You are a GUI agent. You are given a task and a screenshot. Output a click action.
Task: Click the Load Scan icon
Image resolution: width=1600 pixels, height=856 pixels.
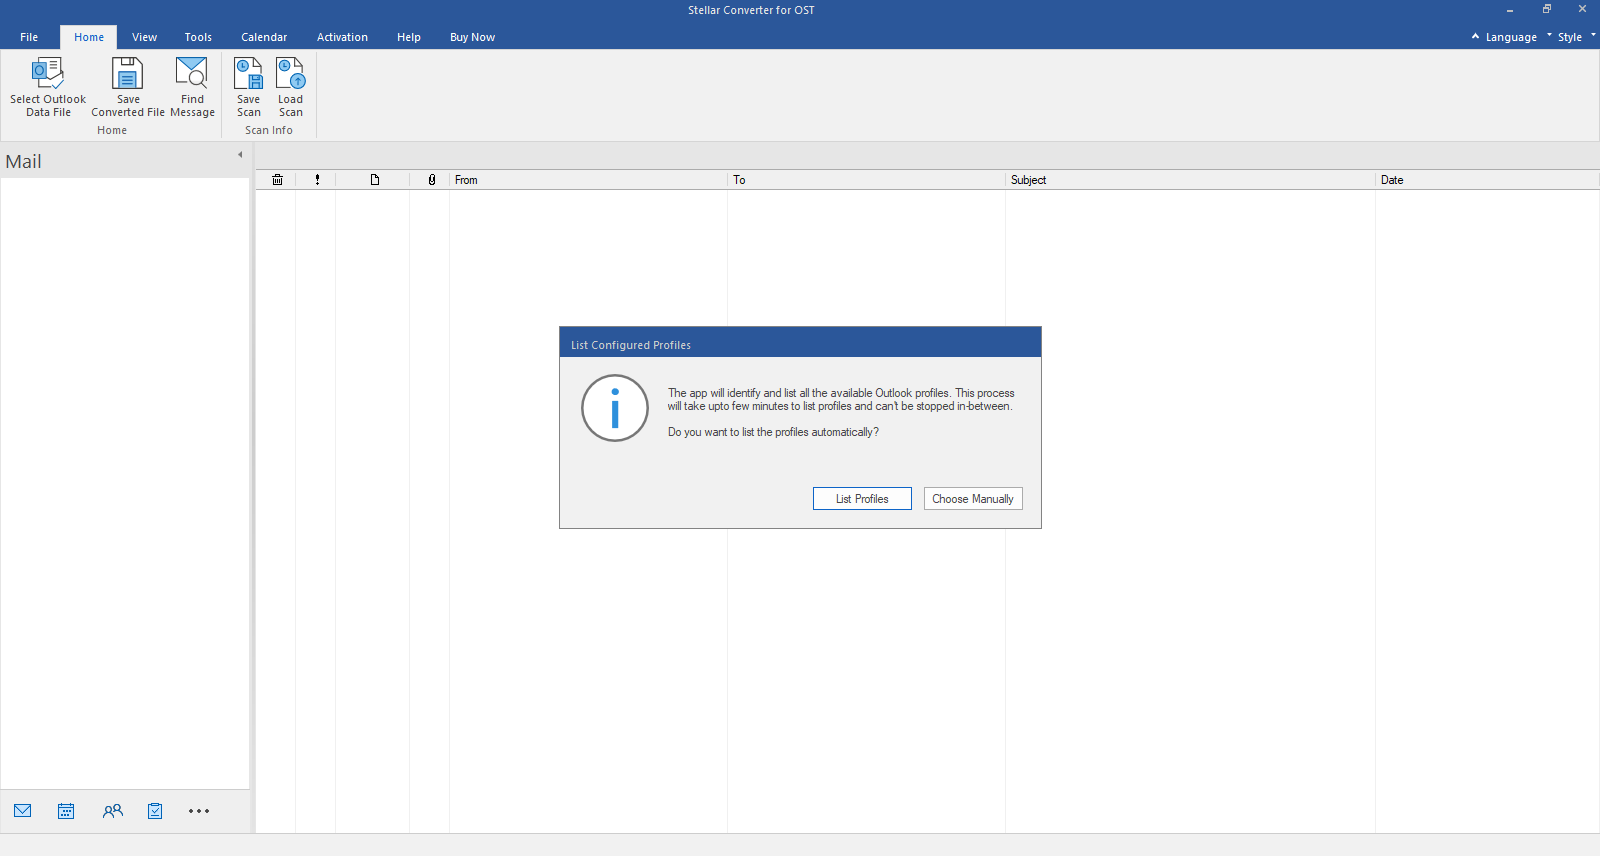click(x=290, y=75)
